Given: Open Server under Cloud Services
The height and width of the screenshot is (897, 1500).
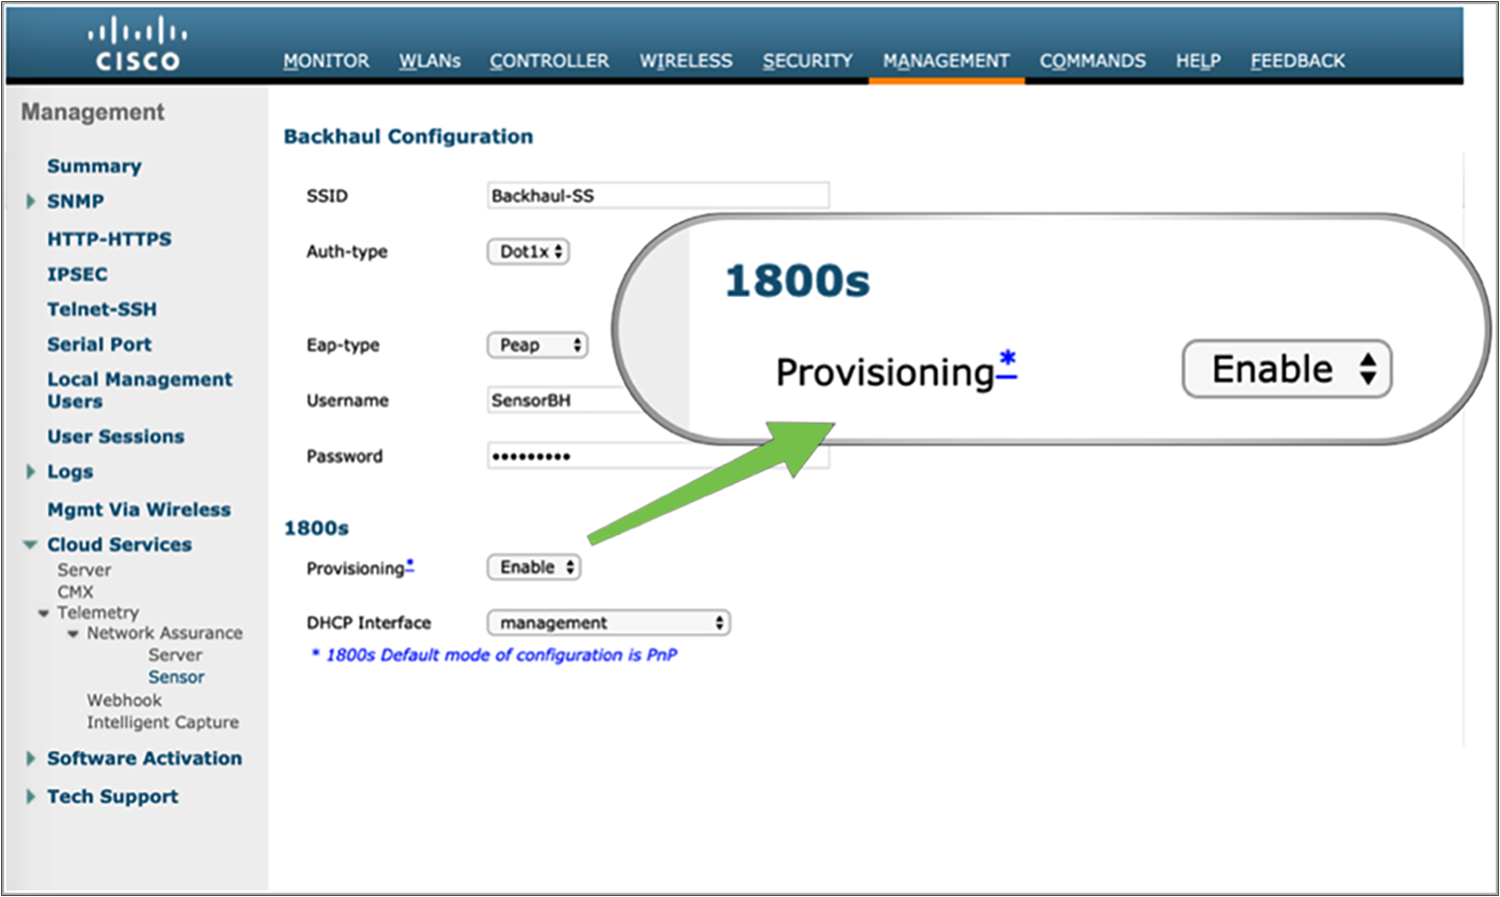Looking at the screenshot, I should point(84,570).
